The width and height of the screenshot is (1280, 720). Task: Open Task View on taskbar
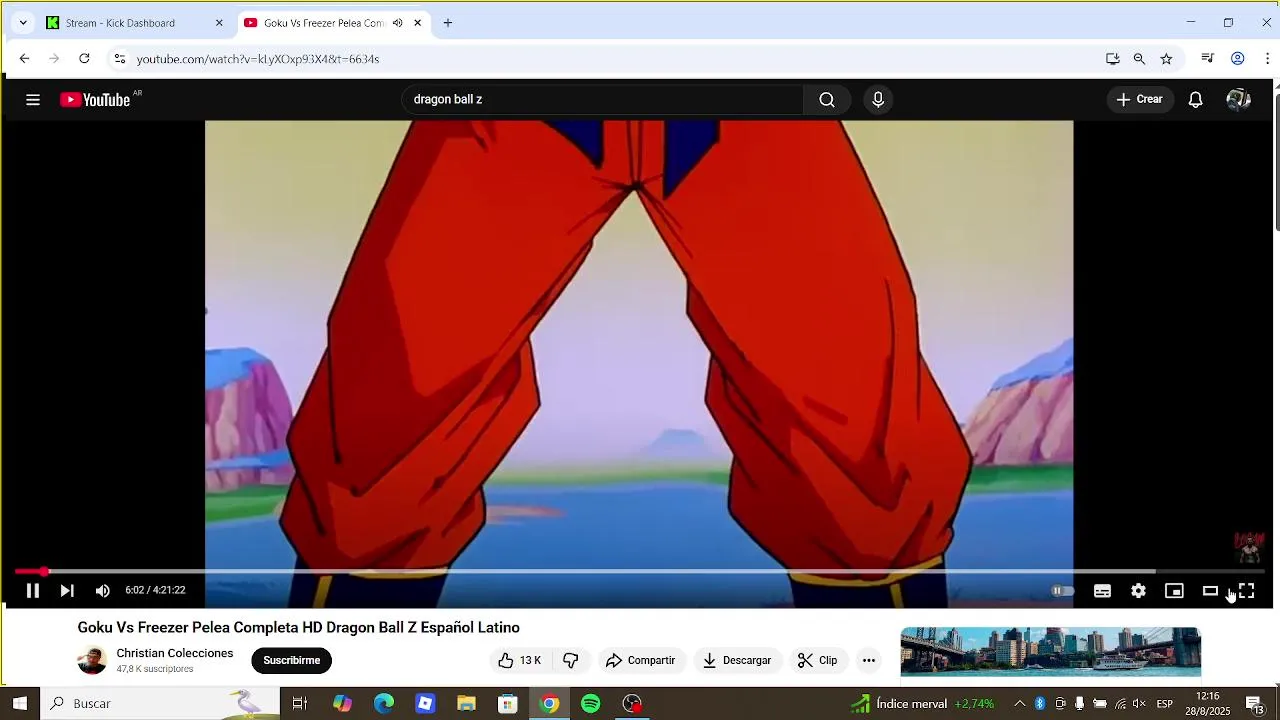pyautogui.click(x=299, y=703)
